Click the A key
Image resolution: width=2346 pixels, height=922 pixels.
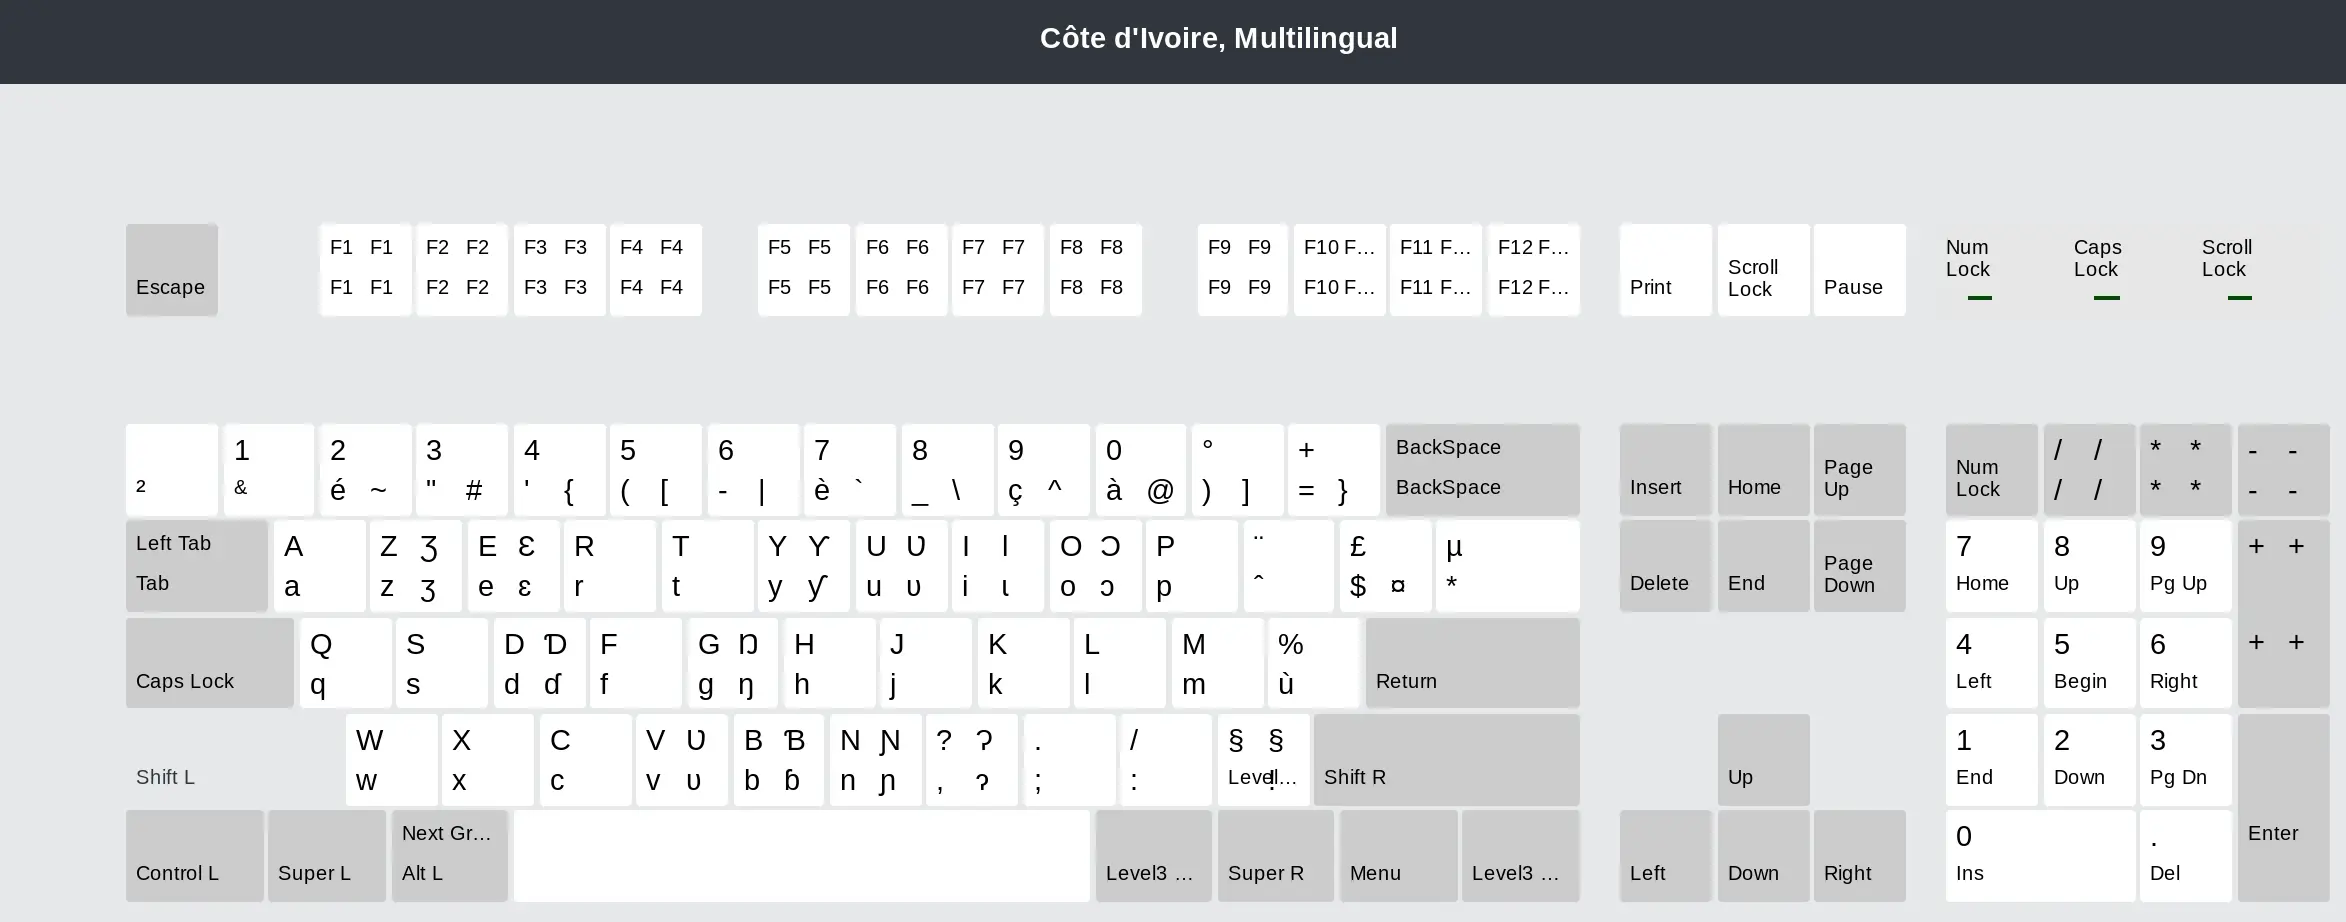pyautogui.click(x=320, y=566)
